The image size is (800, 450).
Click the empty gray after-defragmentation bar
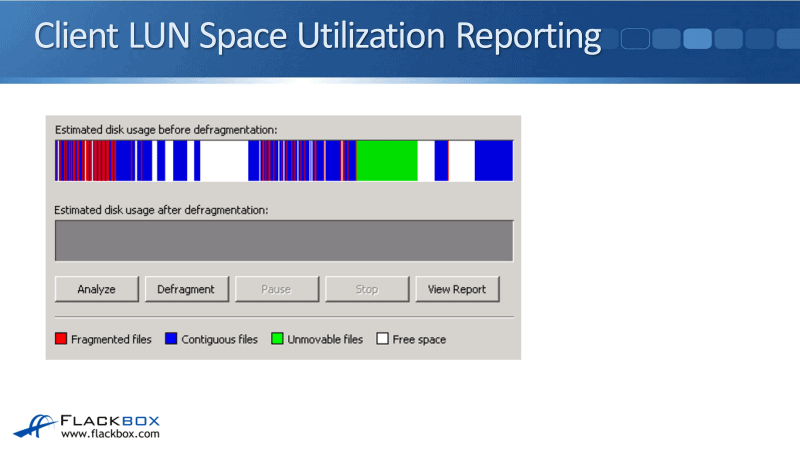point(284,241)
